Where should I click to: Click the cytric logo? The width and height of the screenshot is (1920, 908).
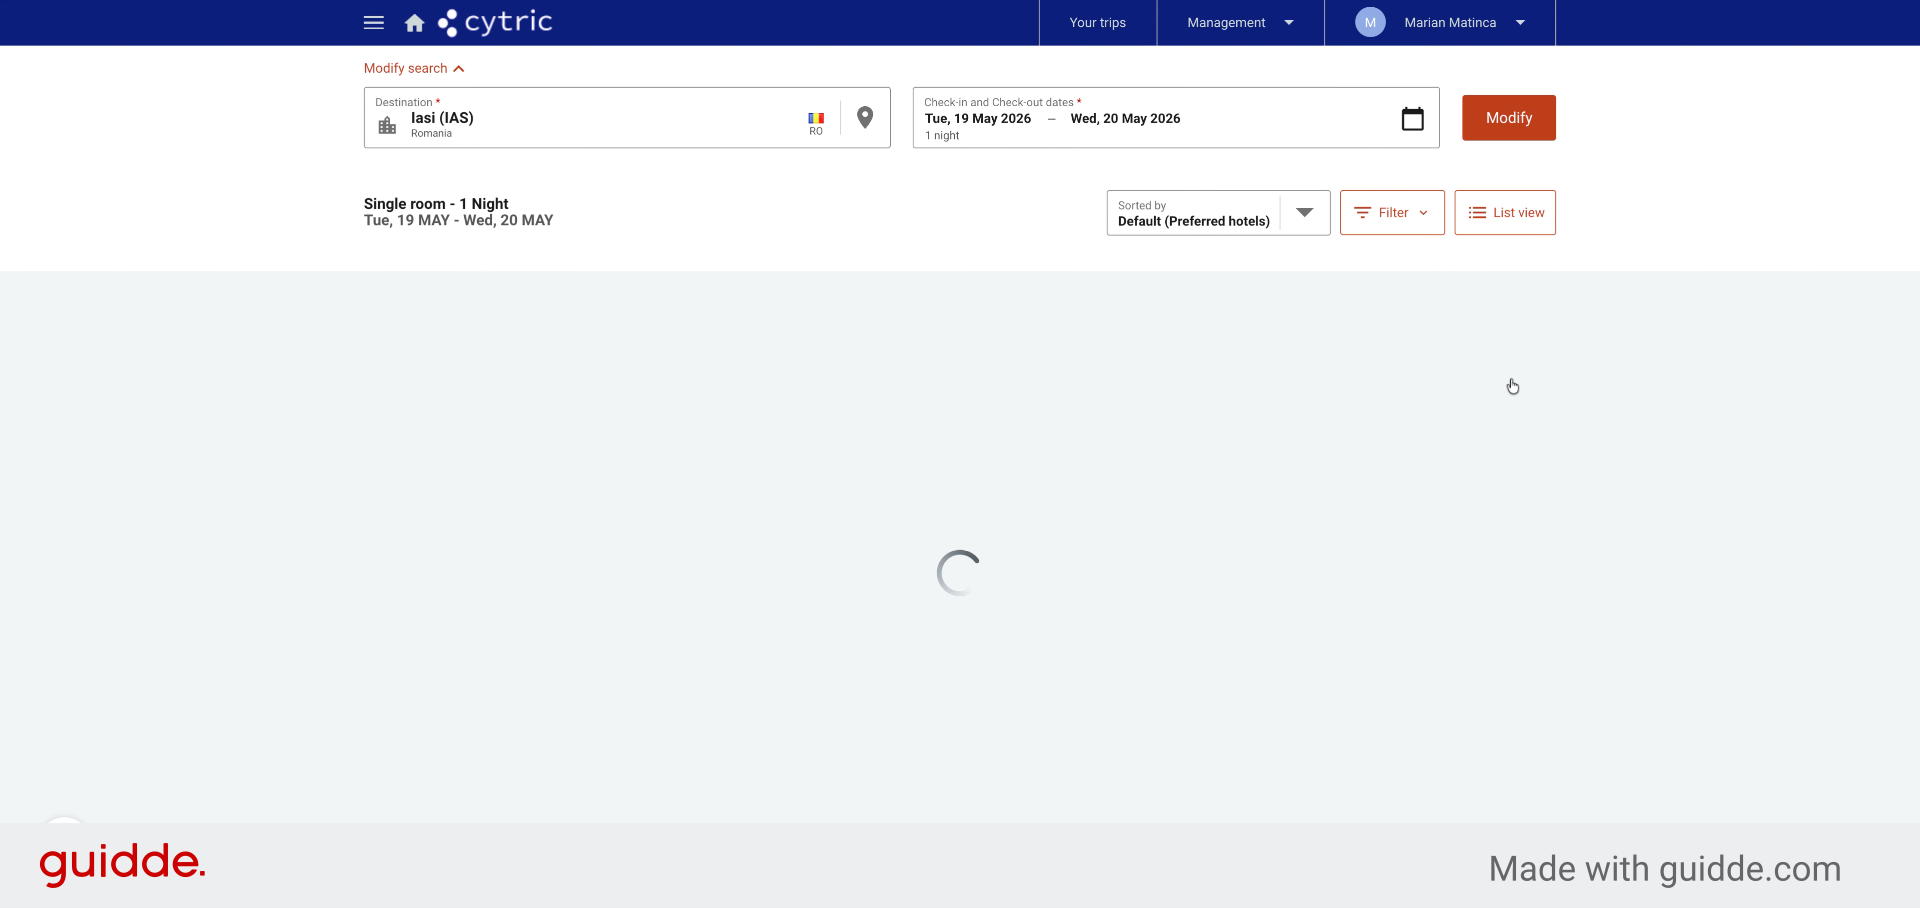(x=495, y=22)
